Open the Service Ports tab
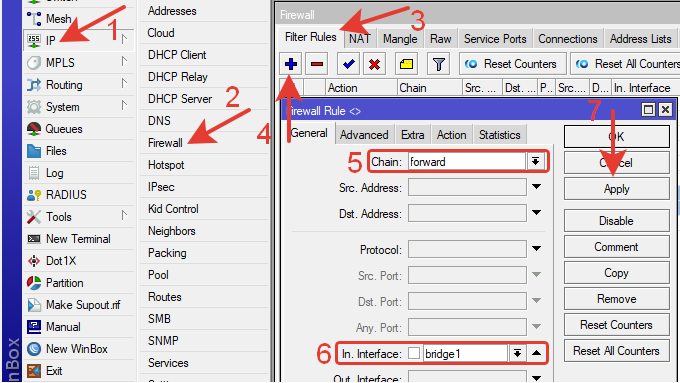Screen dimensions: 680x383 [x=495, y=39]
